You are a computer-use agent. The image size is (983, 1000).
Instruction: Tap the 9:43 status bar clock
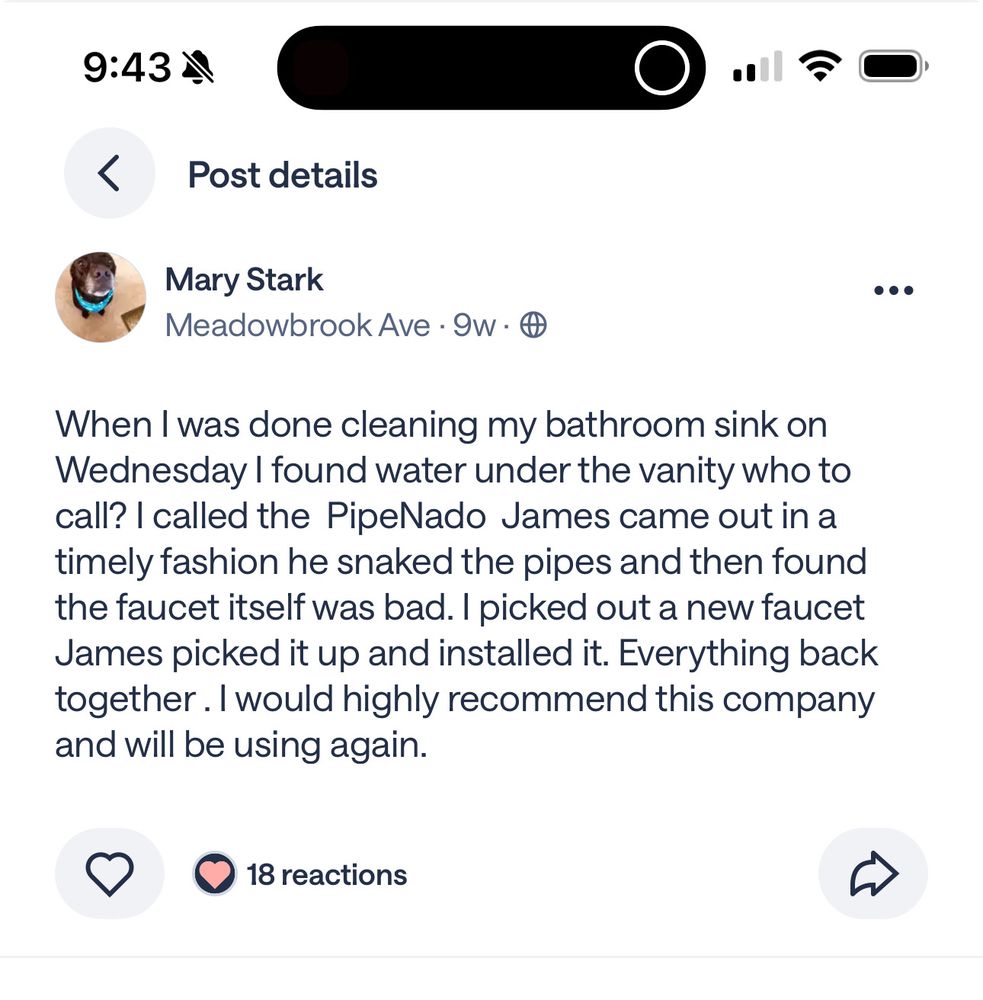(x=126, y=68)
